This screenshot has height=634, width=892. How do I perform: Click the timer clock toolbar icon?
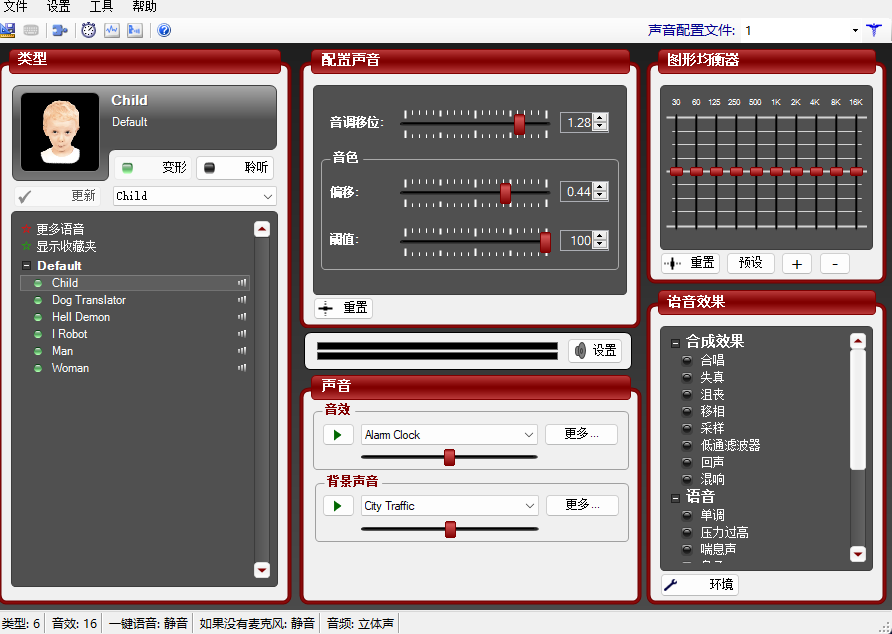tap(88, 30)
